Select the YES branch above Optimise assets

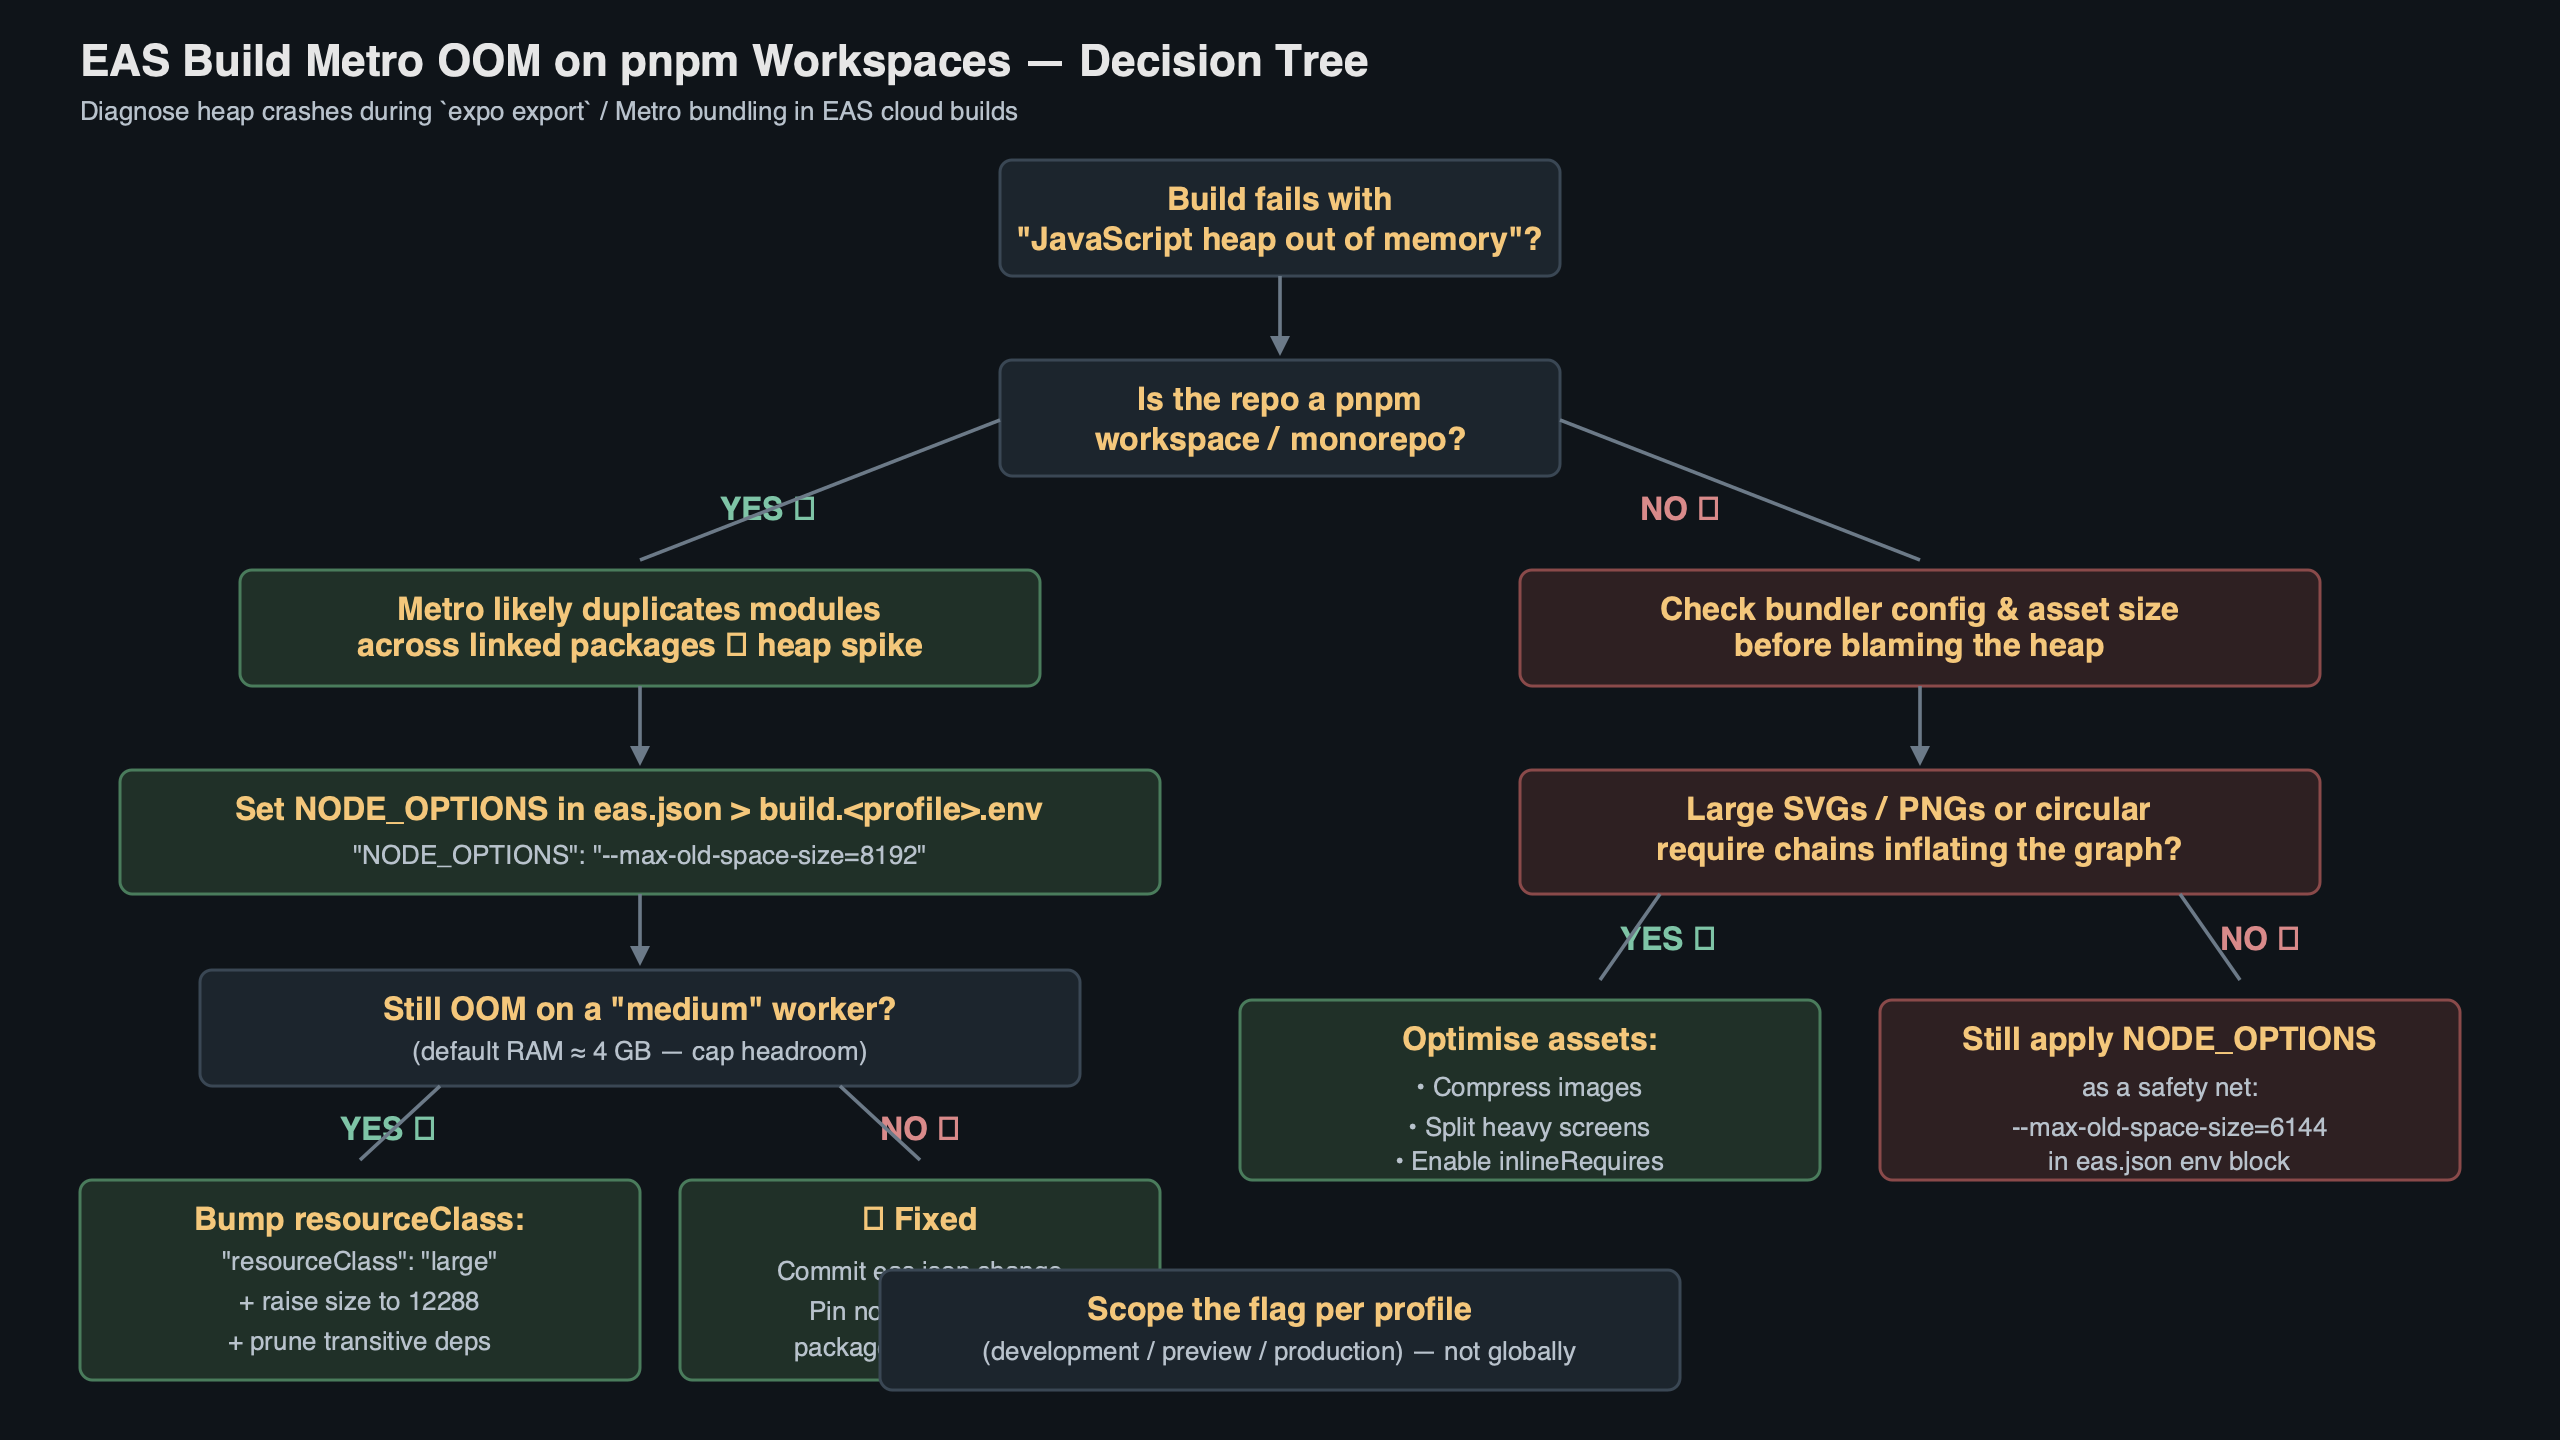[1666, 938]
